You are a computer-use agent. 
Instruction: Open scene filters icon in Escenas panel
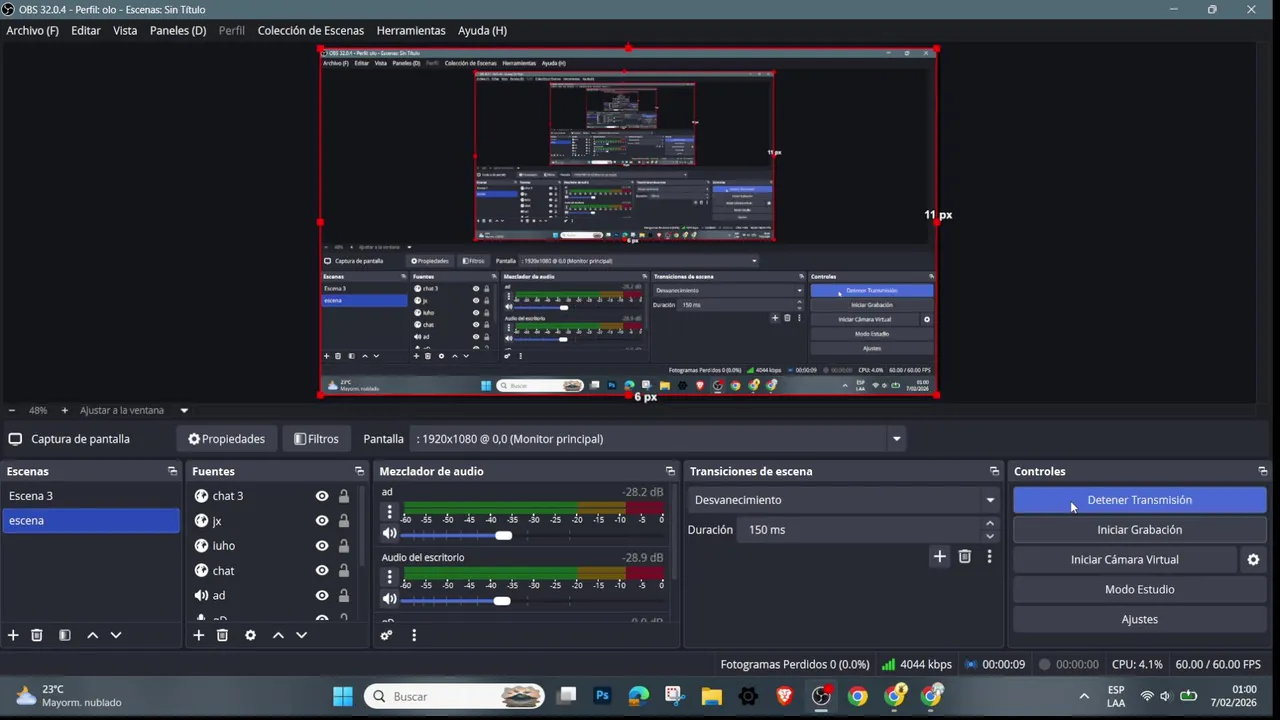[x=65, y=635]
